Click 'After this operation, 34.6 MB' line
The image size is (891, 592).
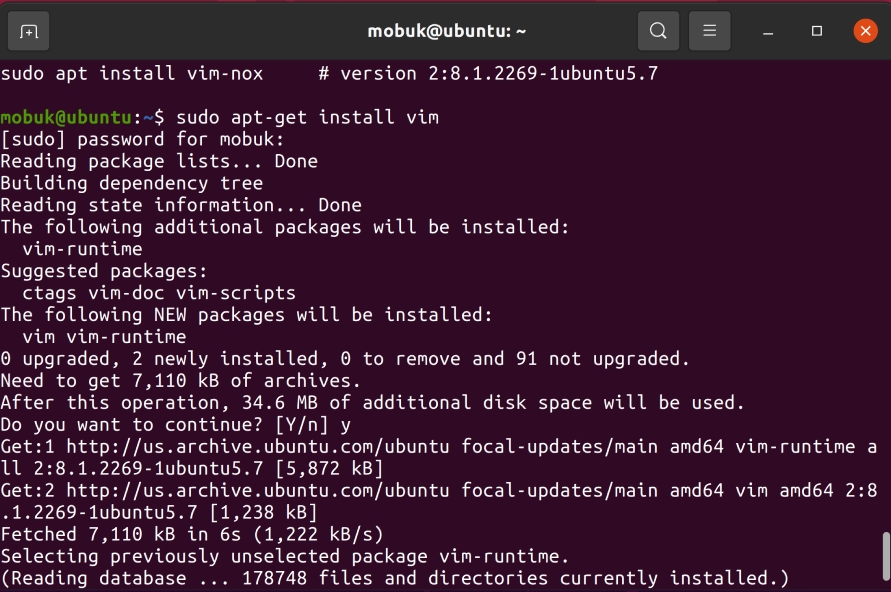[x=372, y=403]
